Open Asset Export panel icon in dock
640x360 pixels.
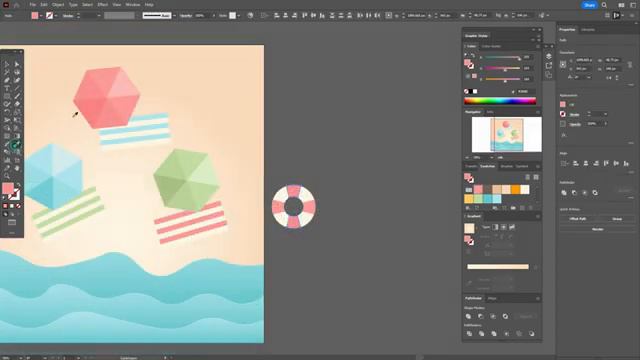pos(549,65)
